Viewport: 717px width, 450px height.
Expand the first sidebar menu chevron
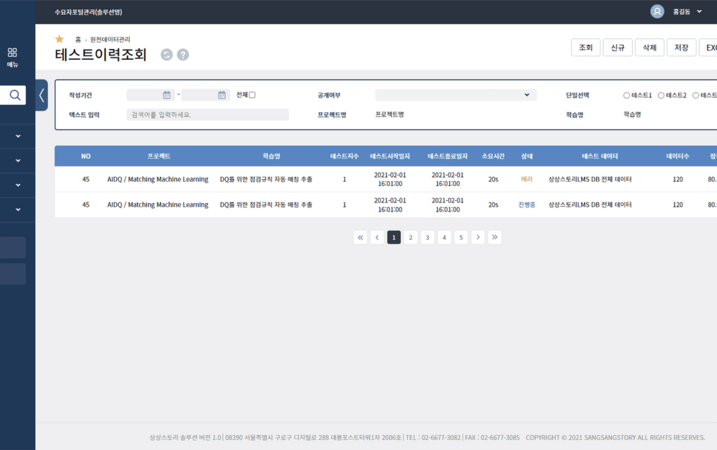pyautogui.click(x=18, y=136)
